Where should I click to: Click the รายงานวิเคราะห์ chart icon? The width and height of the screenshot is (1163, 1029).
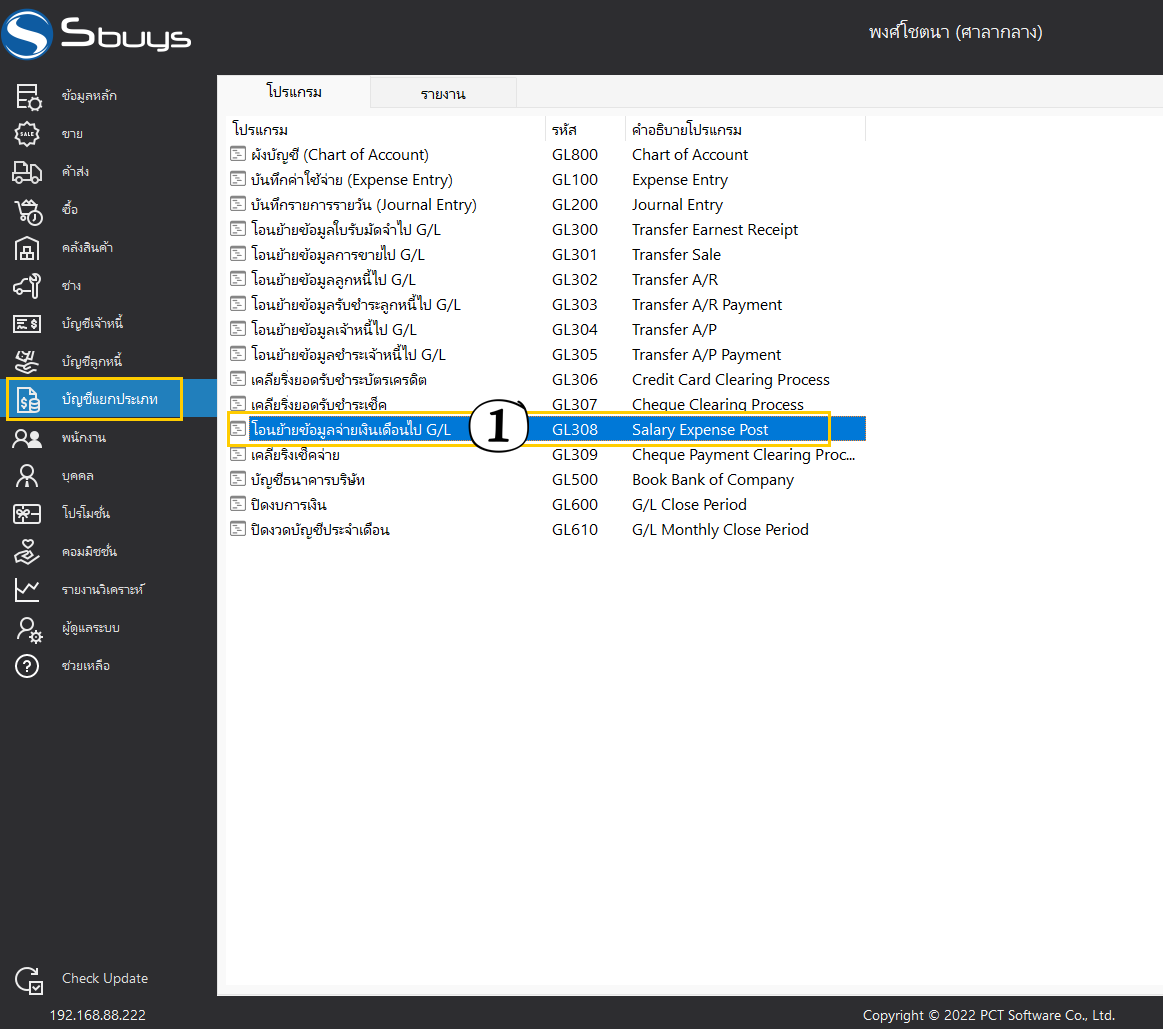click(27, 590)
